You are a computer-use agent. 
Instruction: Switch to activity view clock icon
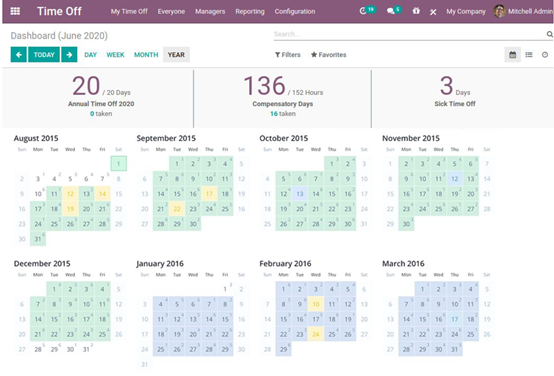[x=545, y=54]
